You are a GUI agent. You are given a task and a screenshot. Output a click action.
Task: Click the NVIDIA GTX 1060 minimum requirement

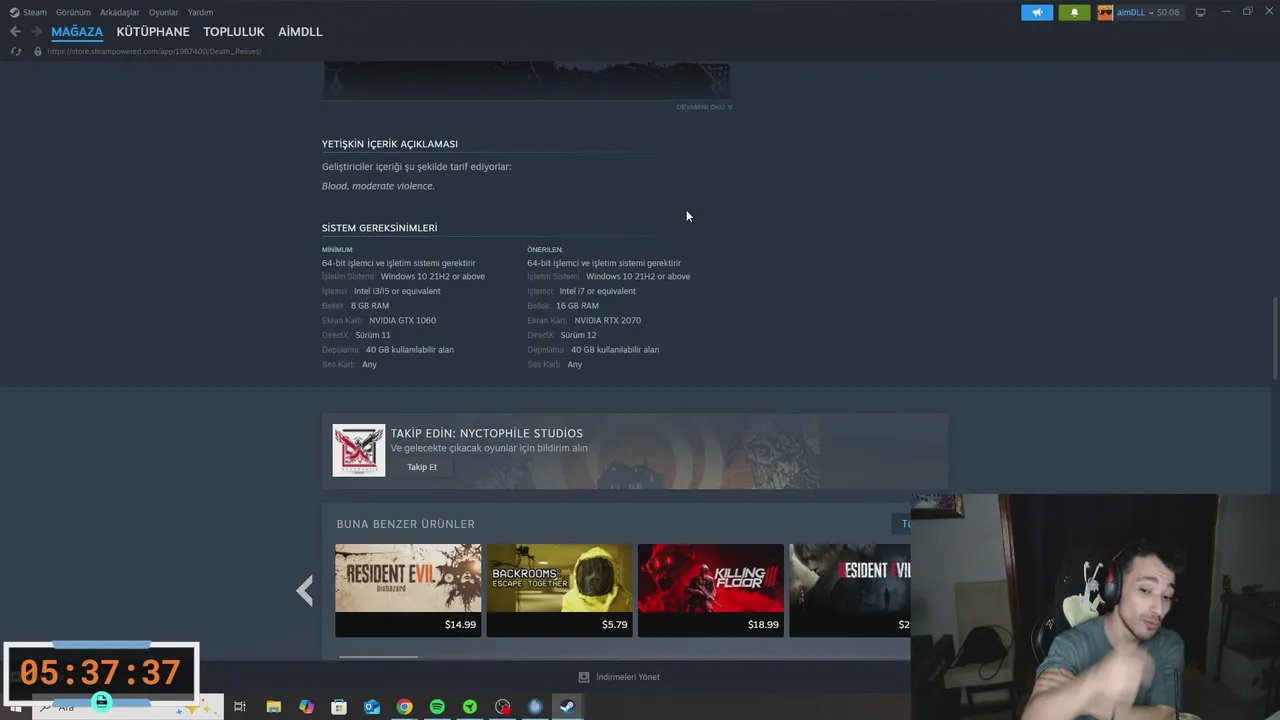click(402, 320)
